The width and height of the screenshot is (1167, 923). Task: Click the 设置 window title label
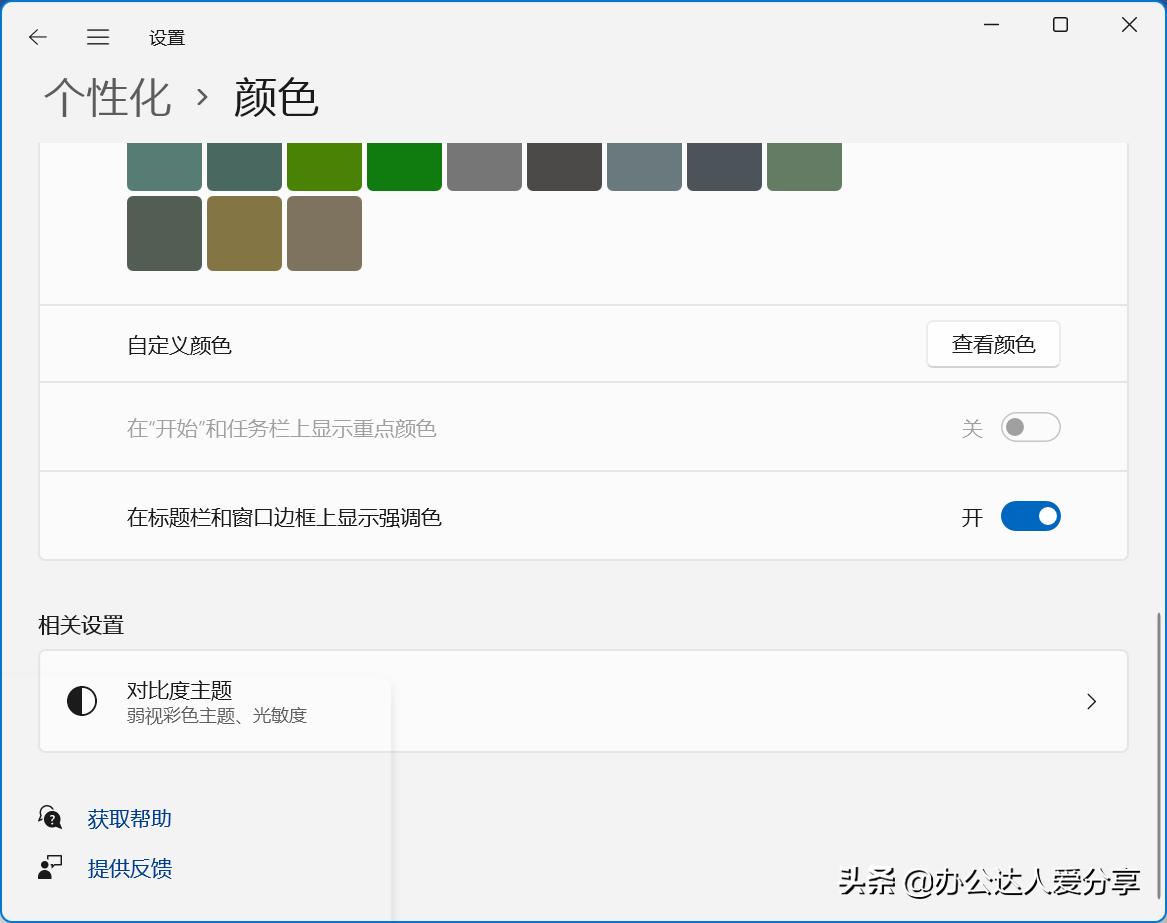(x=166, y=37)
